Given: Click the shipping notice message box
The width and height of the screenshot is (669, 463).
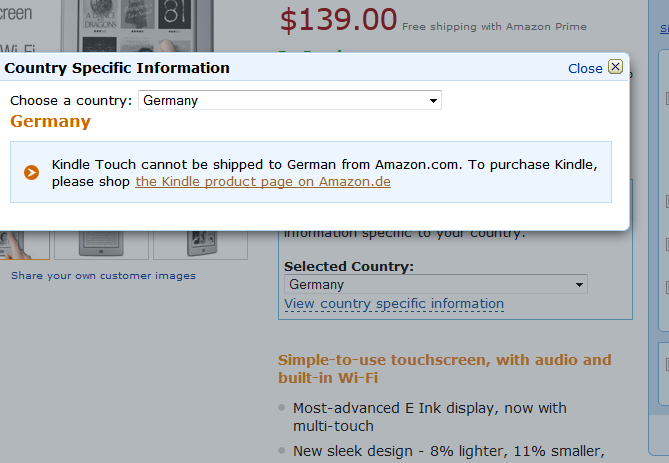Looking at the screenshot, I should click(311, 172).
